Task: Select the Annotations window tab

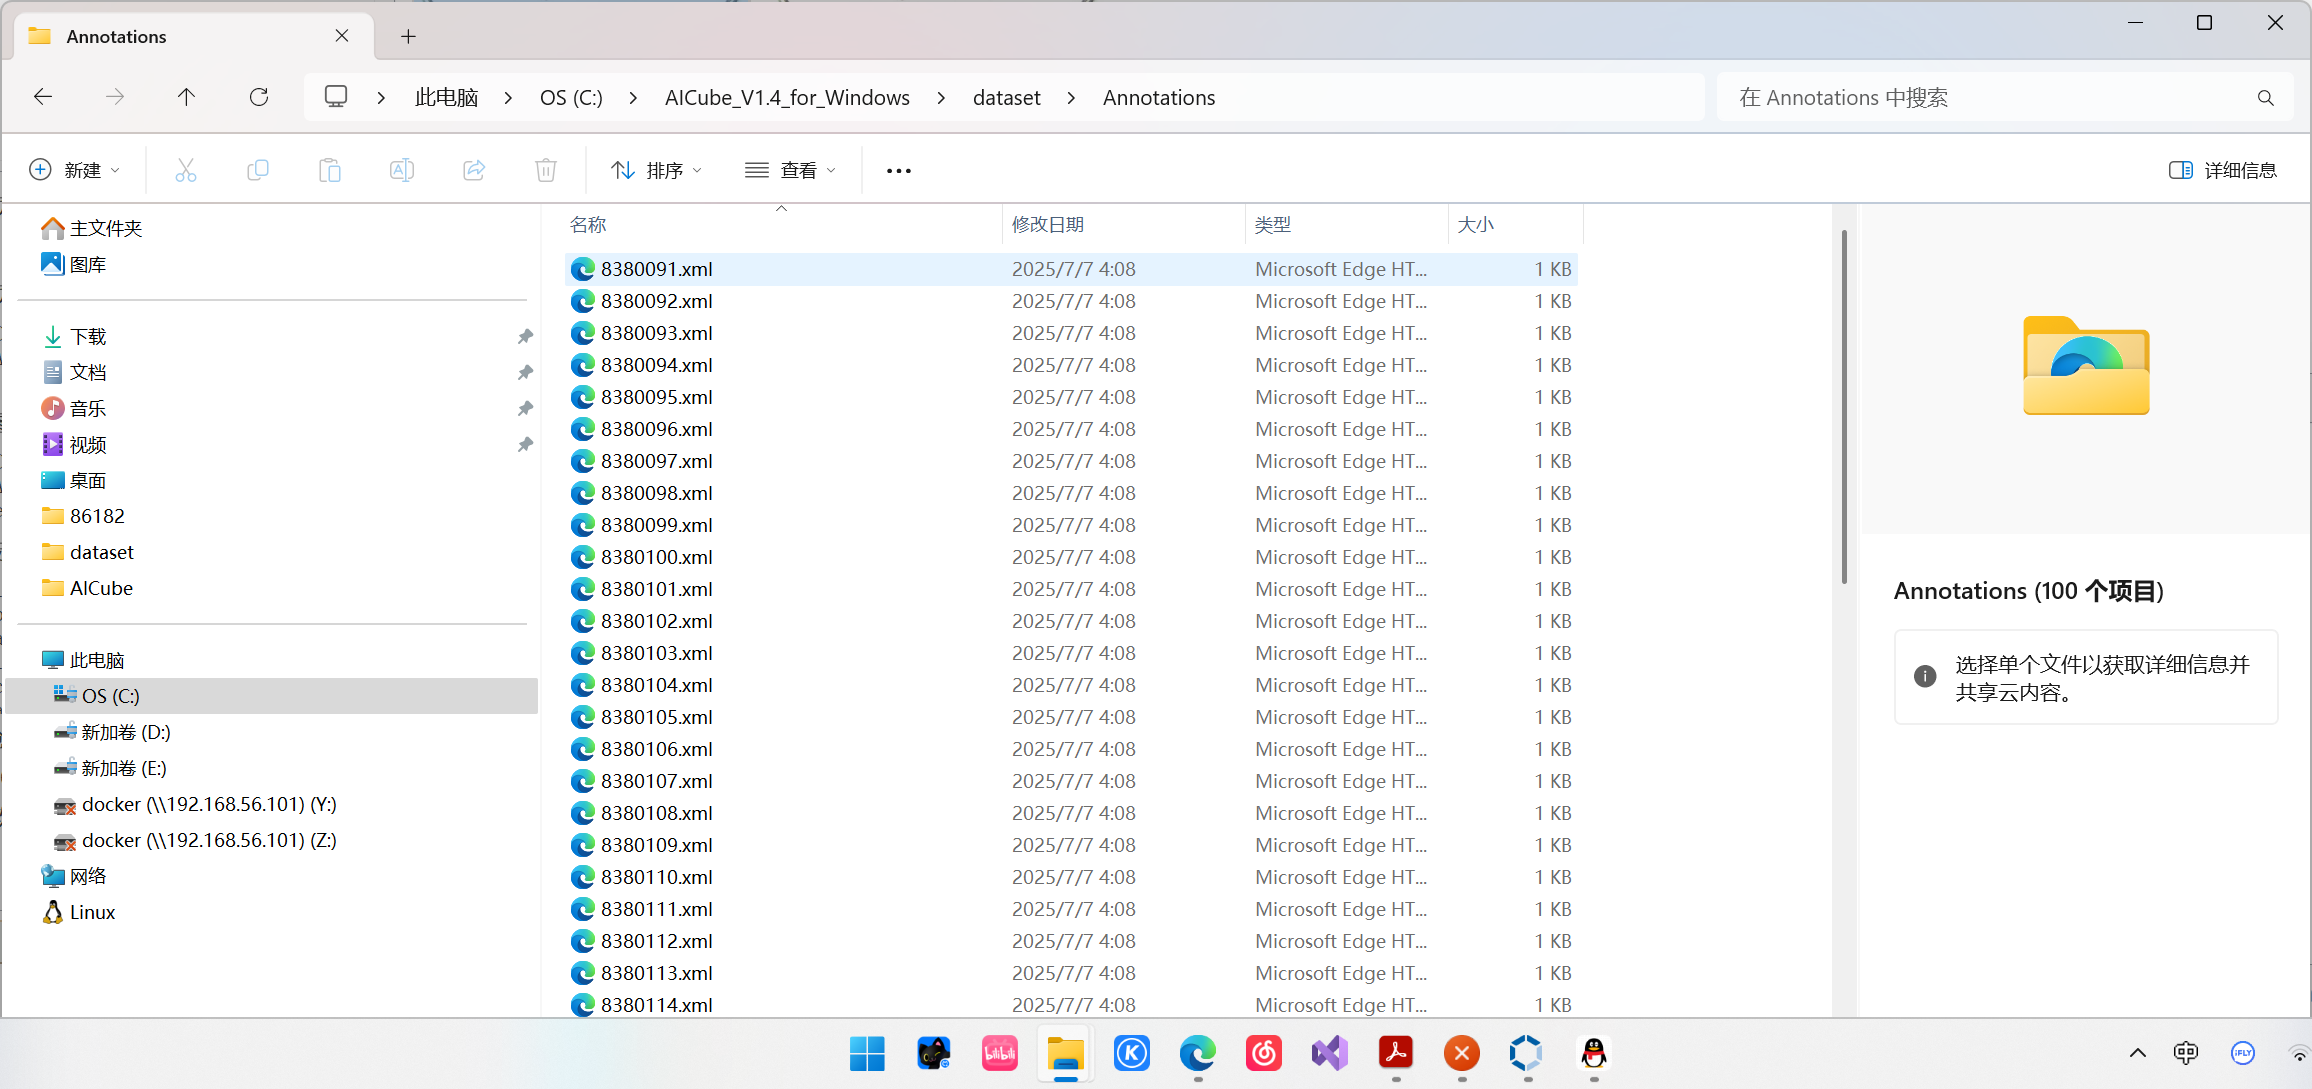Action: coord(195,36)
